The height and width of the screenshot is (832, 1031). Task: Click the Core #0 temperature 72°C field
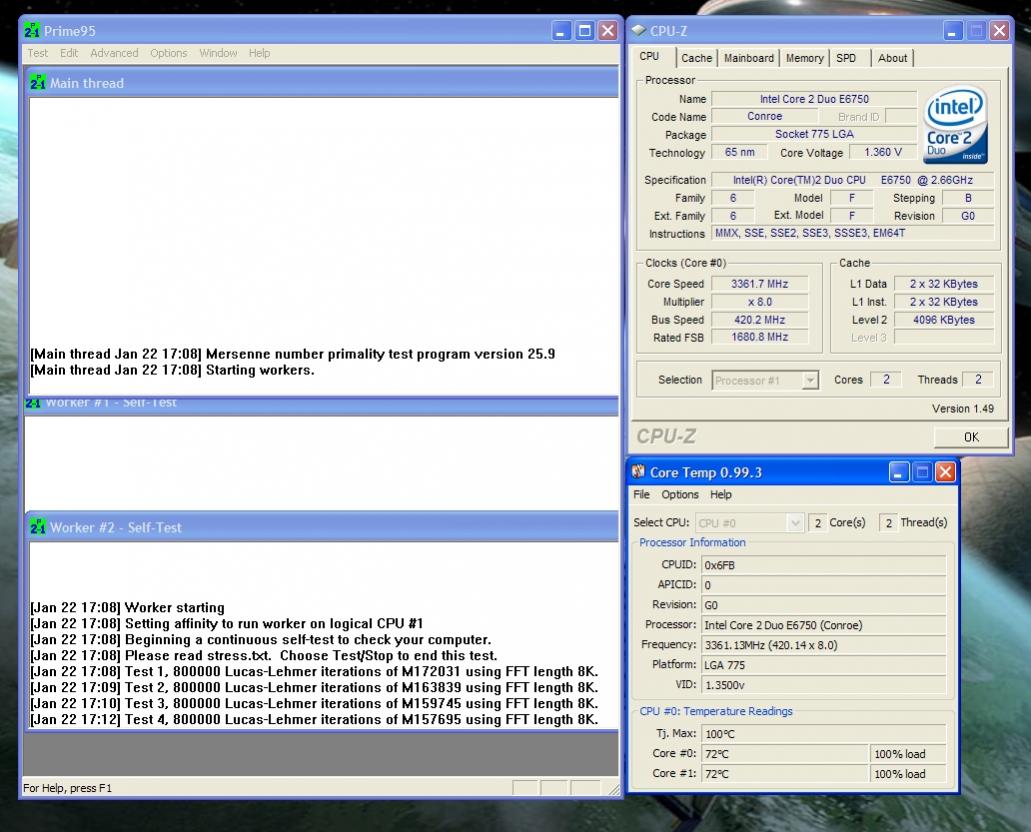click(x=784, y=754)
